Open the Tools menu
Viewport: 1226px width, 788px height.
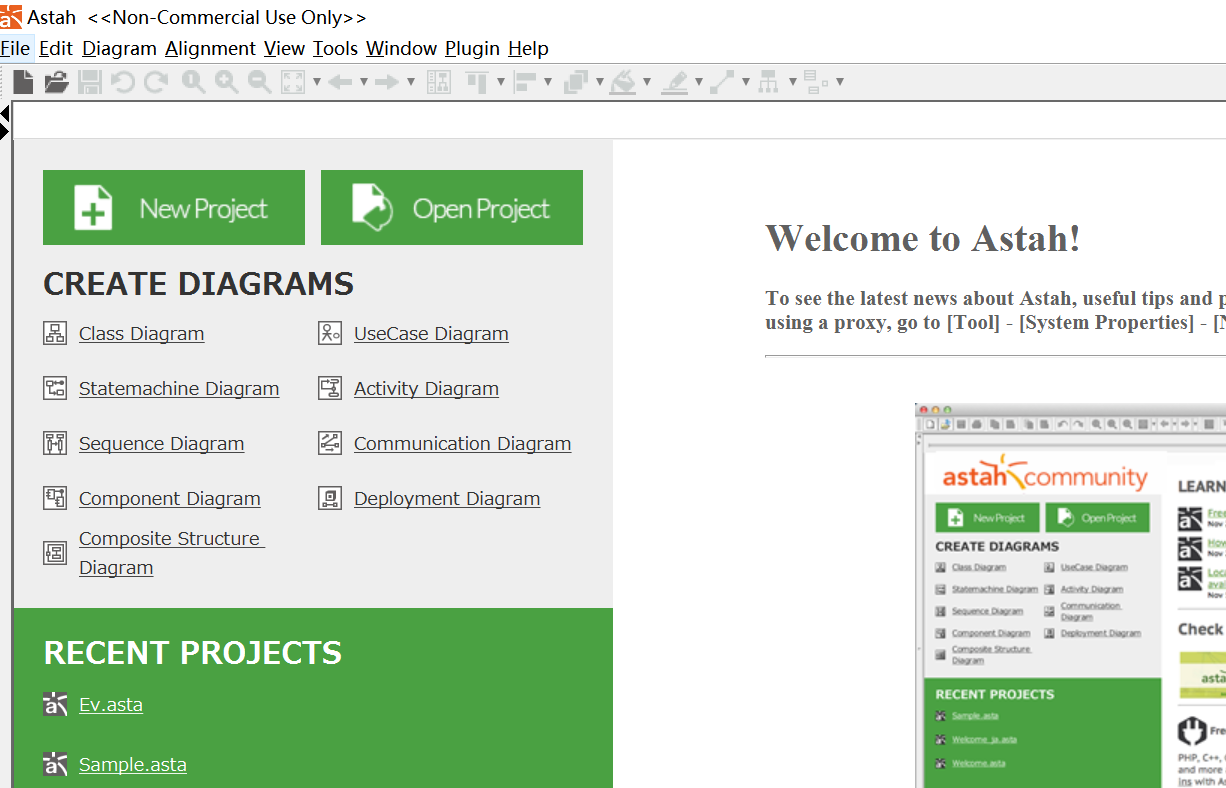click(335, 48)
